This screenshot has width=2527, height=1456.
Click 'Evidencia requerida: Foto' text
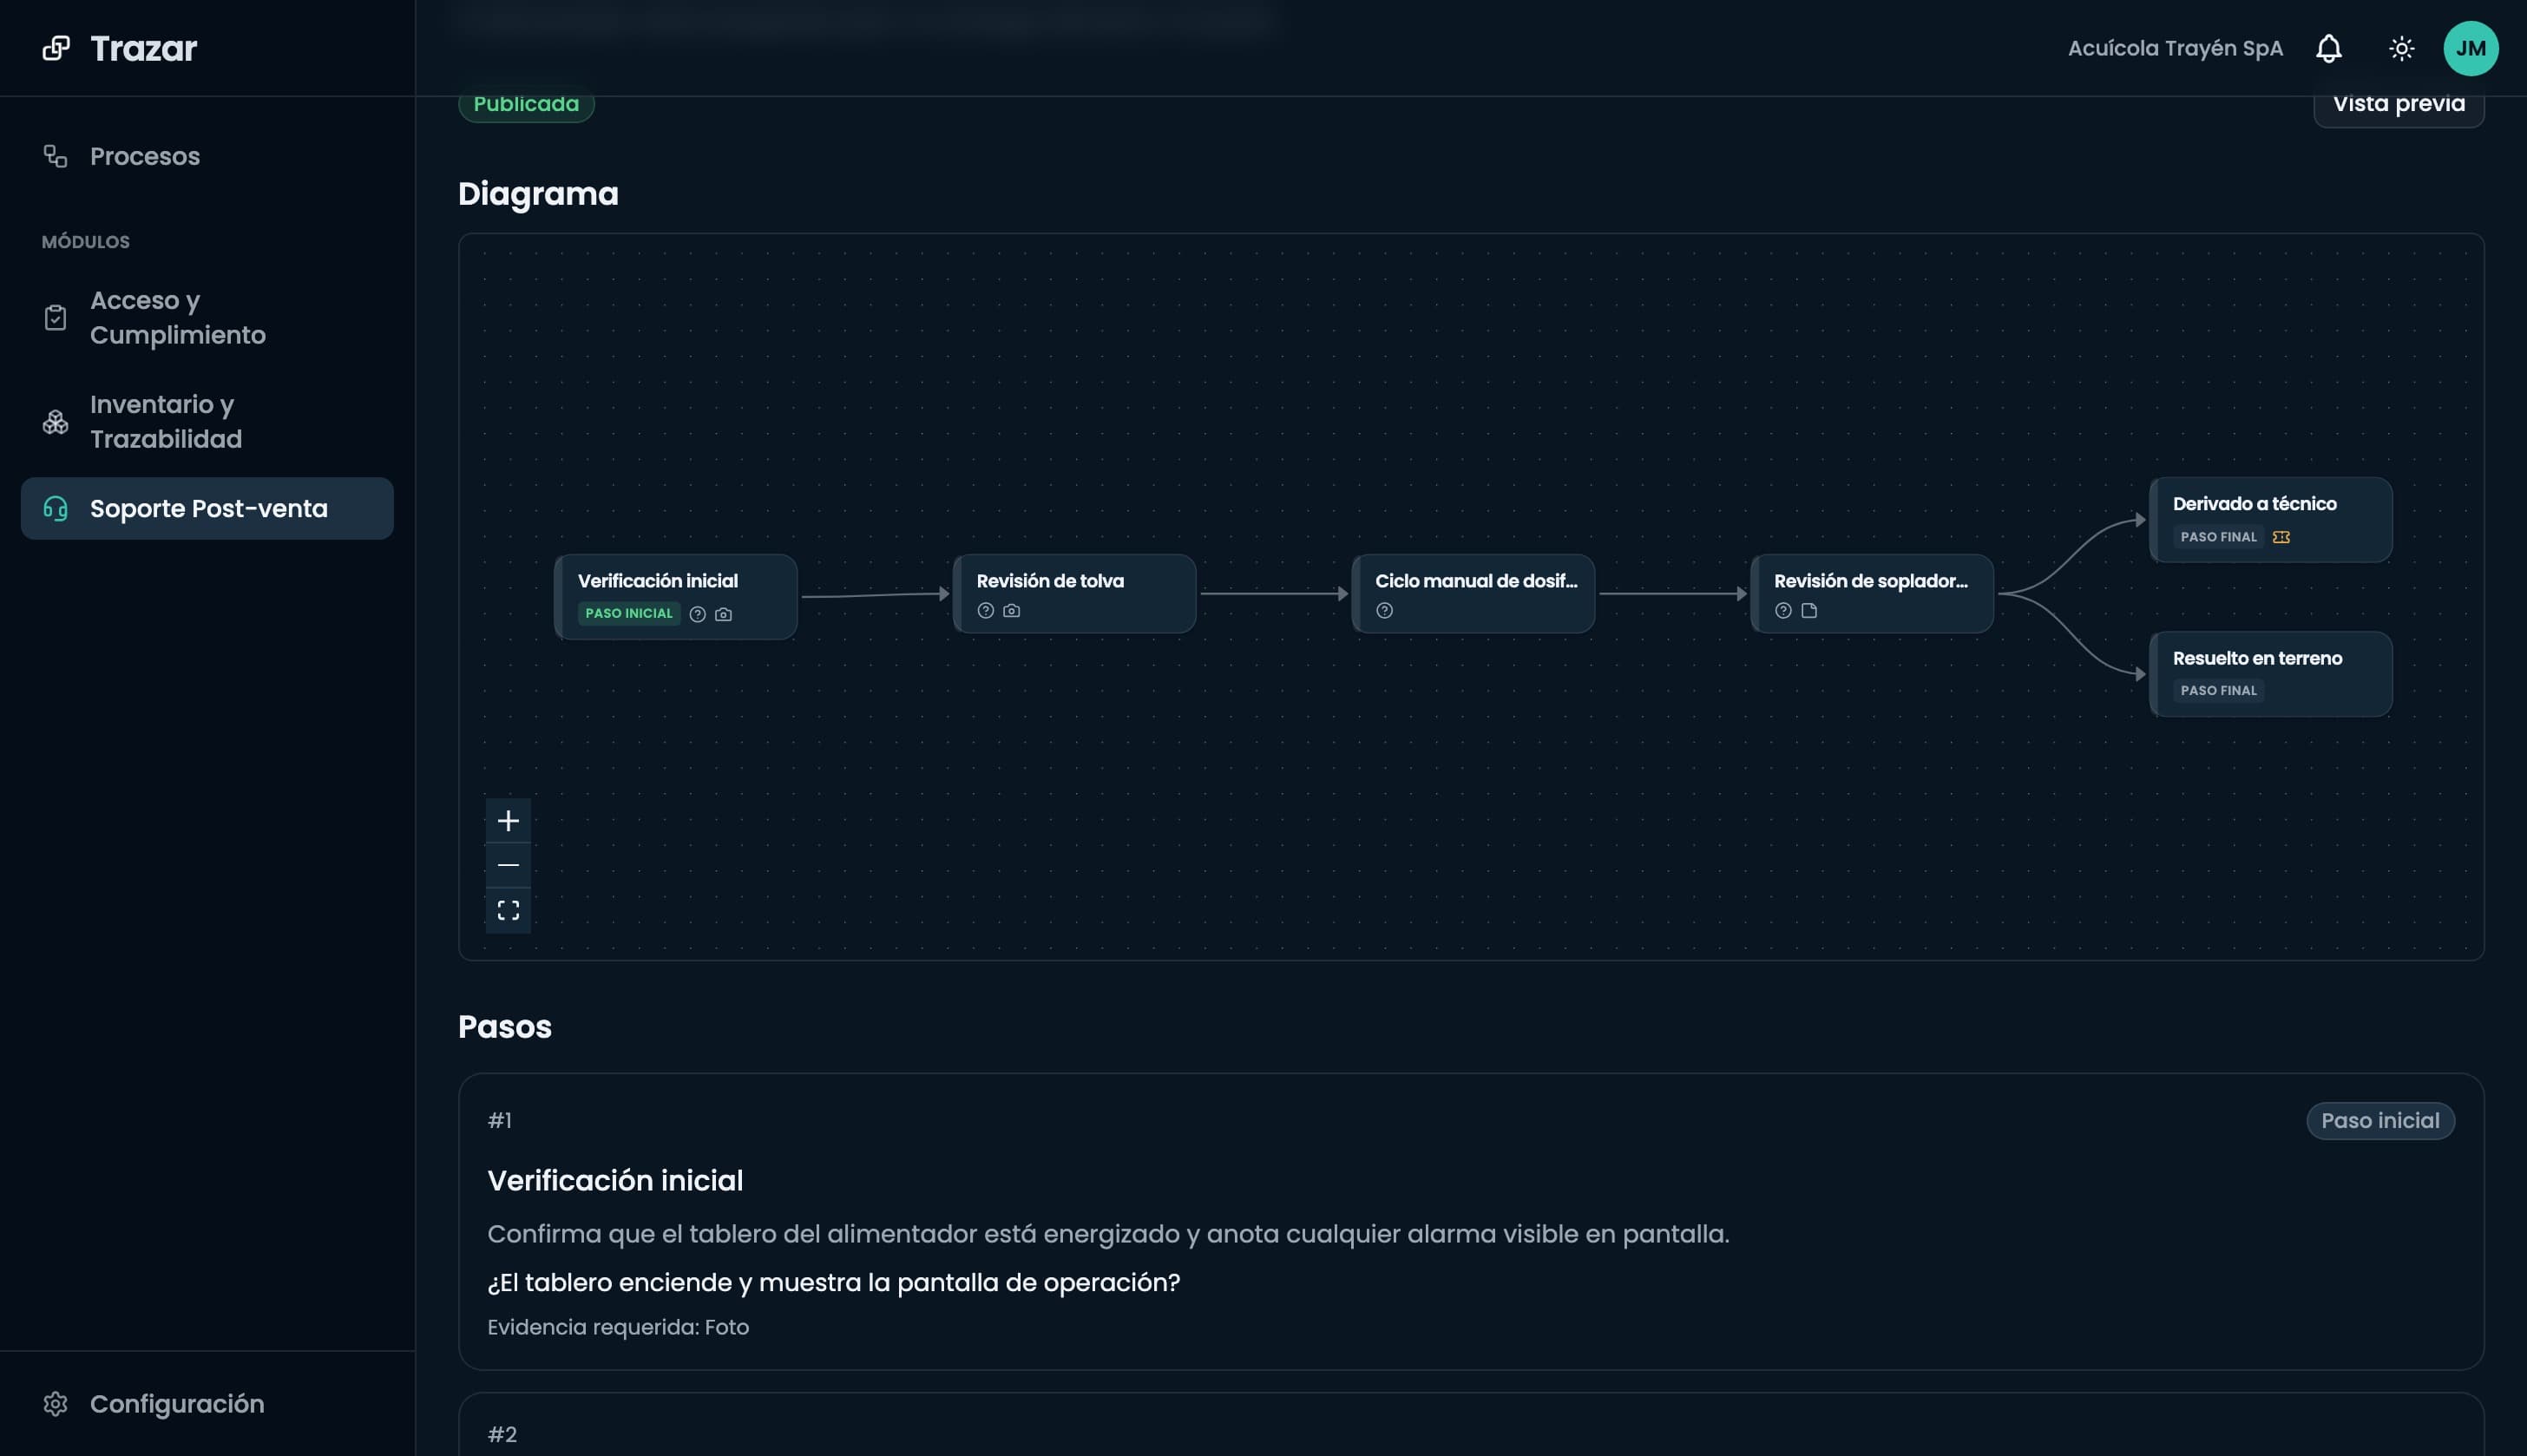pyautogui.click(x=618, y=1327)
